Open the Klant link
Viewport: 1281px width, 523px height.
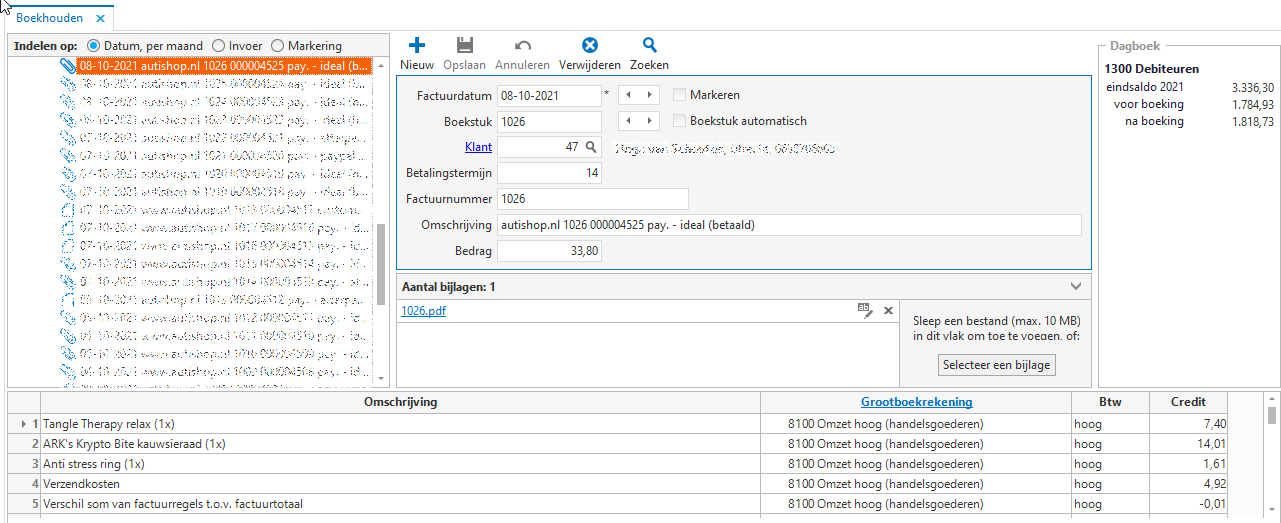(x=479, y=147)
